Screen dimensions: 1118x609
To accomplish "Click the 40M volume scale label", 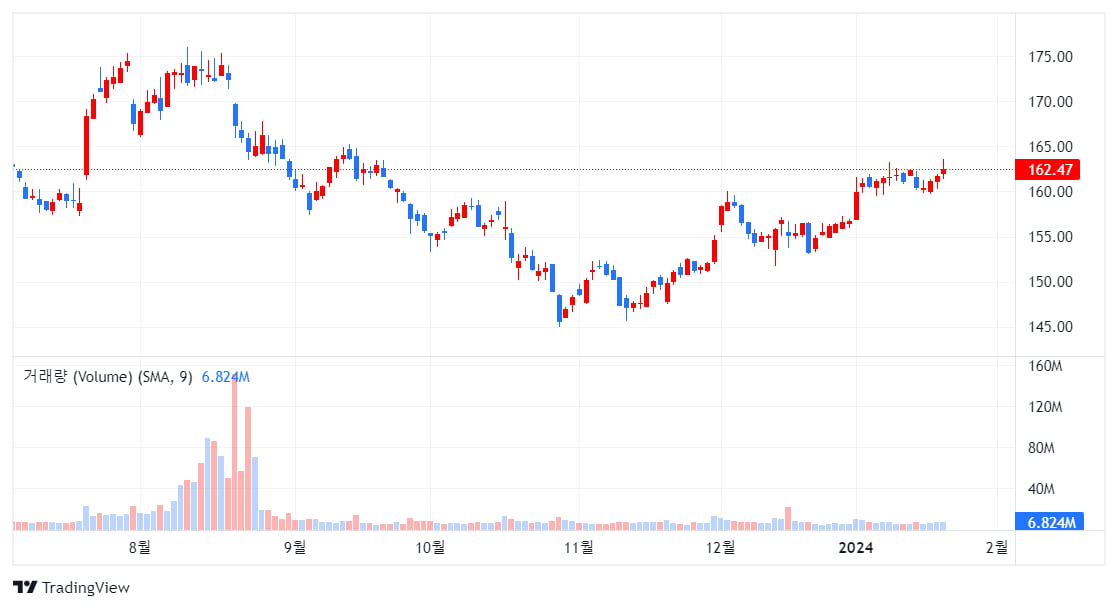I will 1041,489.
